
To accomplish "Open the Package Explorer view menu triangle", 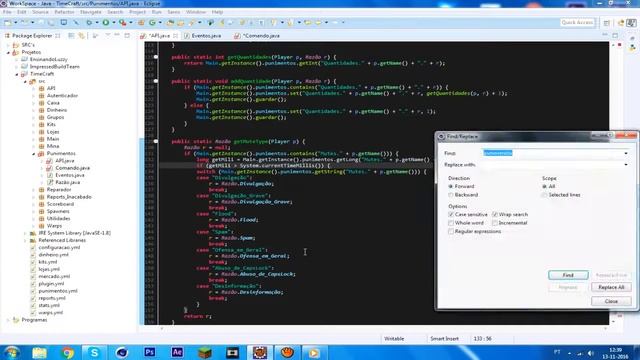I will click(x=108, y=36).
